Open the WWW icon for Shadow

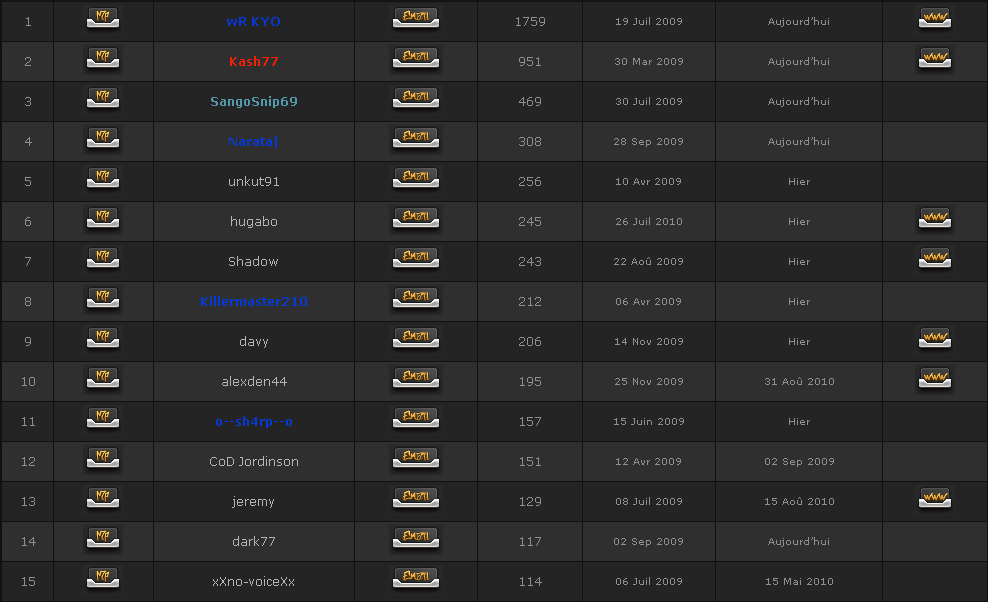[934, 259]
